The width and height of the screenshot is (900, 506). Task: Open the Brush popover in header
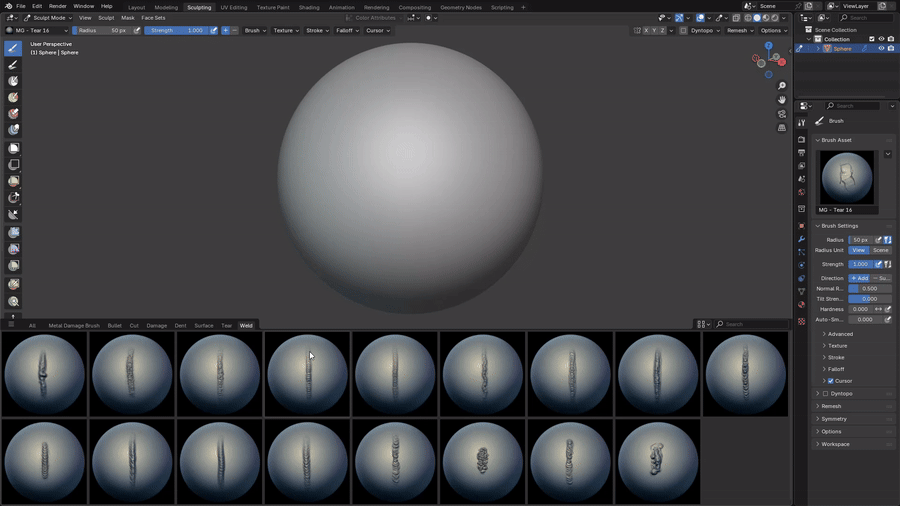tap(255, 30)
